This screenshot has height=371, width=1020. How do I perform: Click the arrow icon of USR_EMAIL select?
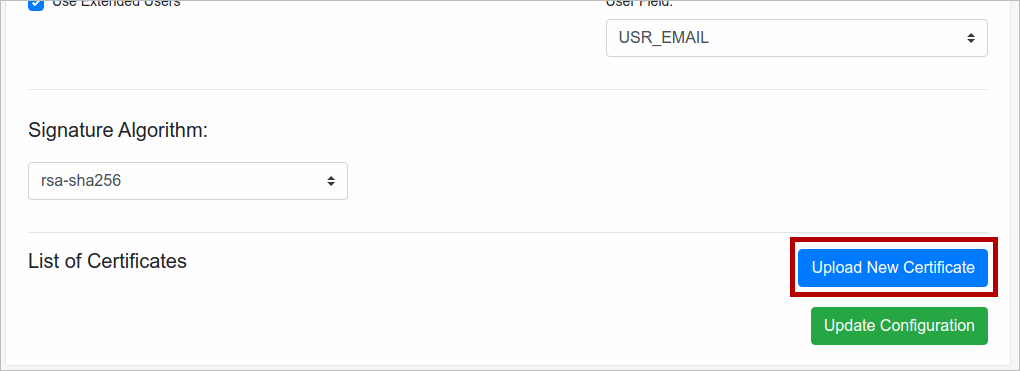pos(971,38)
